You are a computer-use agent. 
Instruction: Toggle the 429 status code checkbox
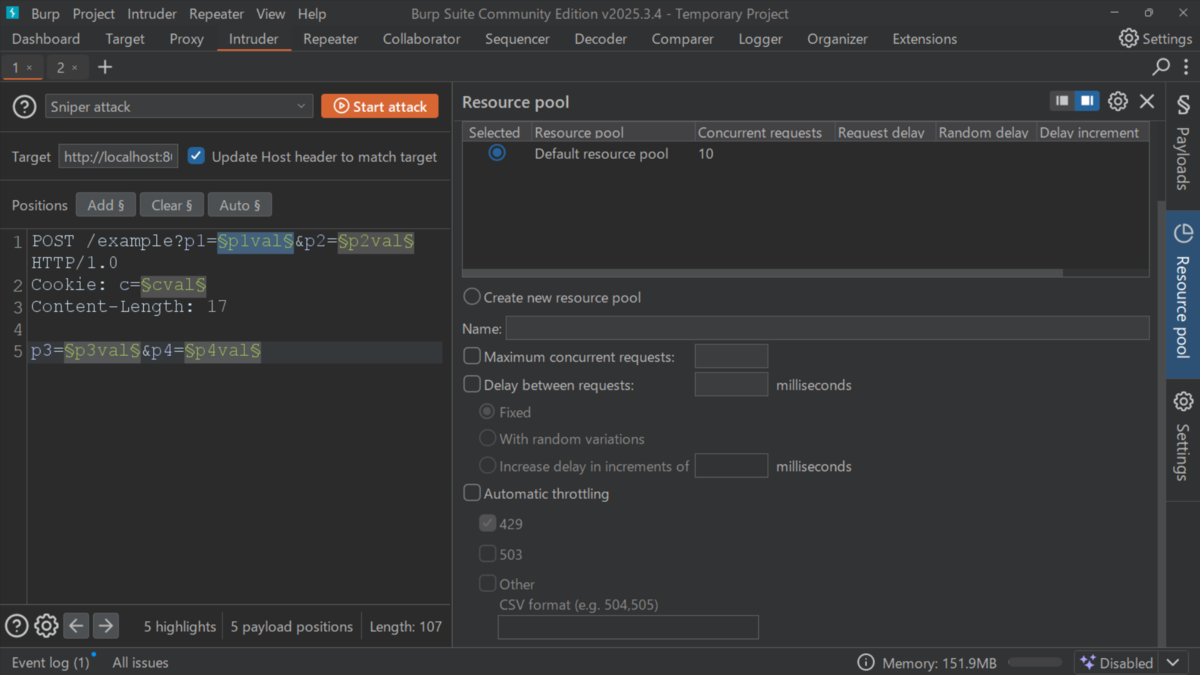coord(487,523)
